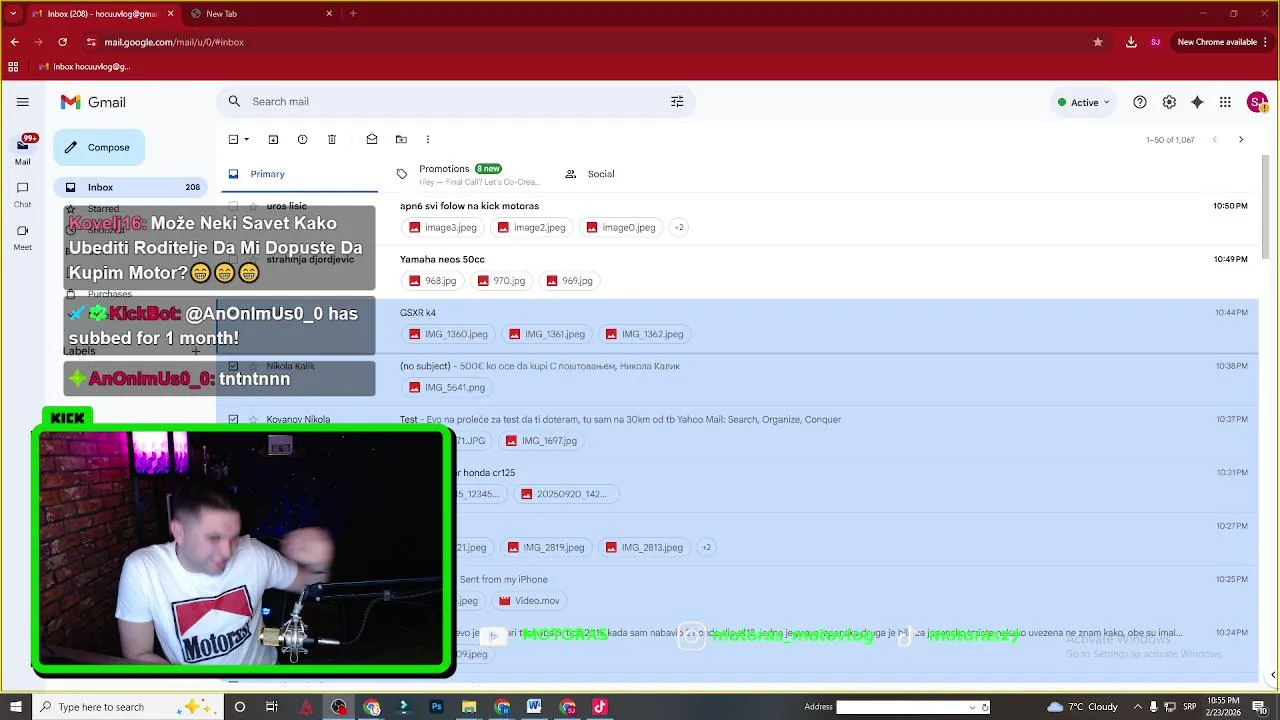Open search options filter icon
This screenshot has width=1280, height=720.
point(677,102)
